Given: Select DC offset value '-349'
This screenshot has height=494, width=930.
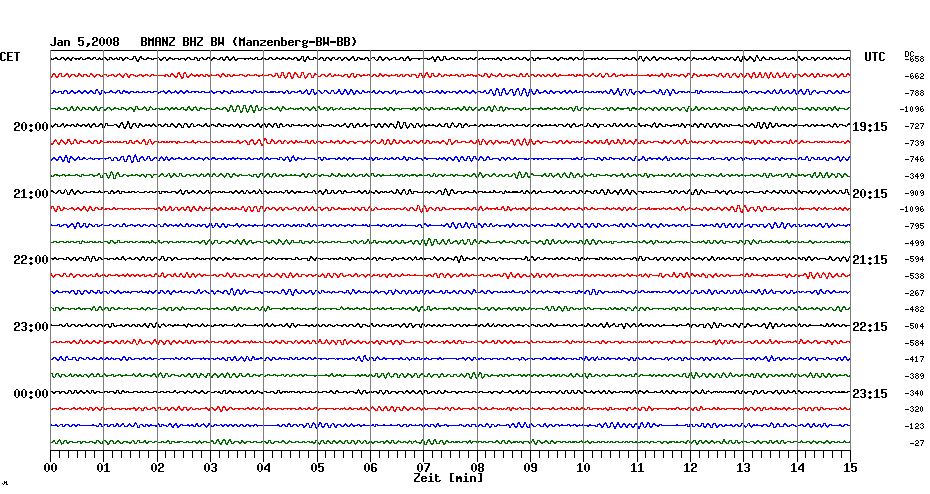Looking at the screenshot, I should (x=914, y=177).
